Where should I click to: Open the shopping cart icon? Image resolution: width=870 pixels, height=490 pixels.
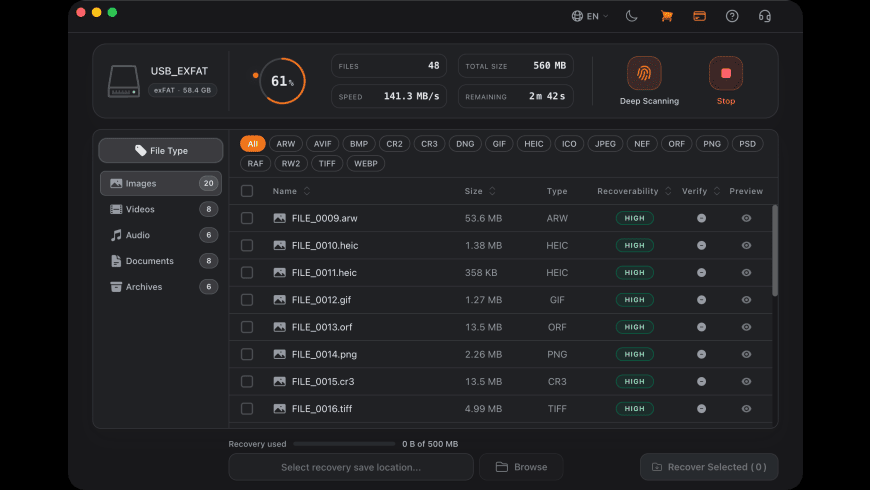(x=666, y=16)
